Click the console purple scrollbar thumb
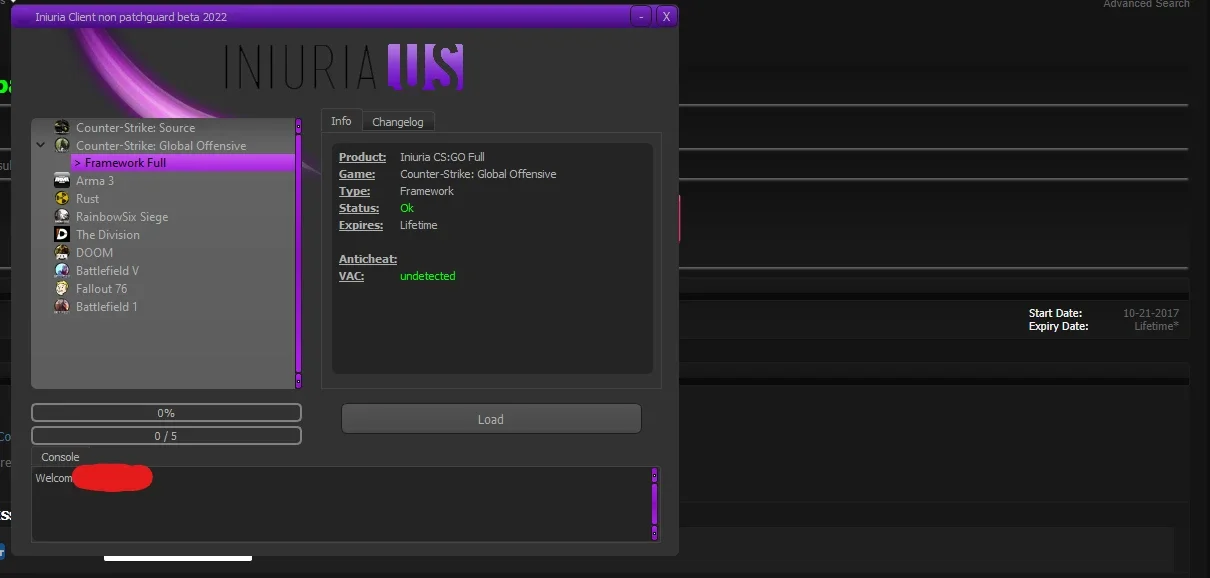The height and width of the screenshot is (578, 1210). coord(655,503)
